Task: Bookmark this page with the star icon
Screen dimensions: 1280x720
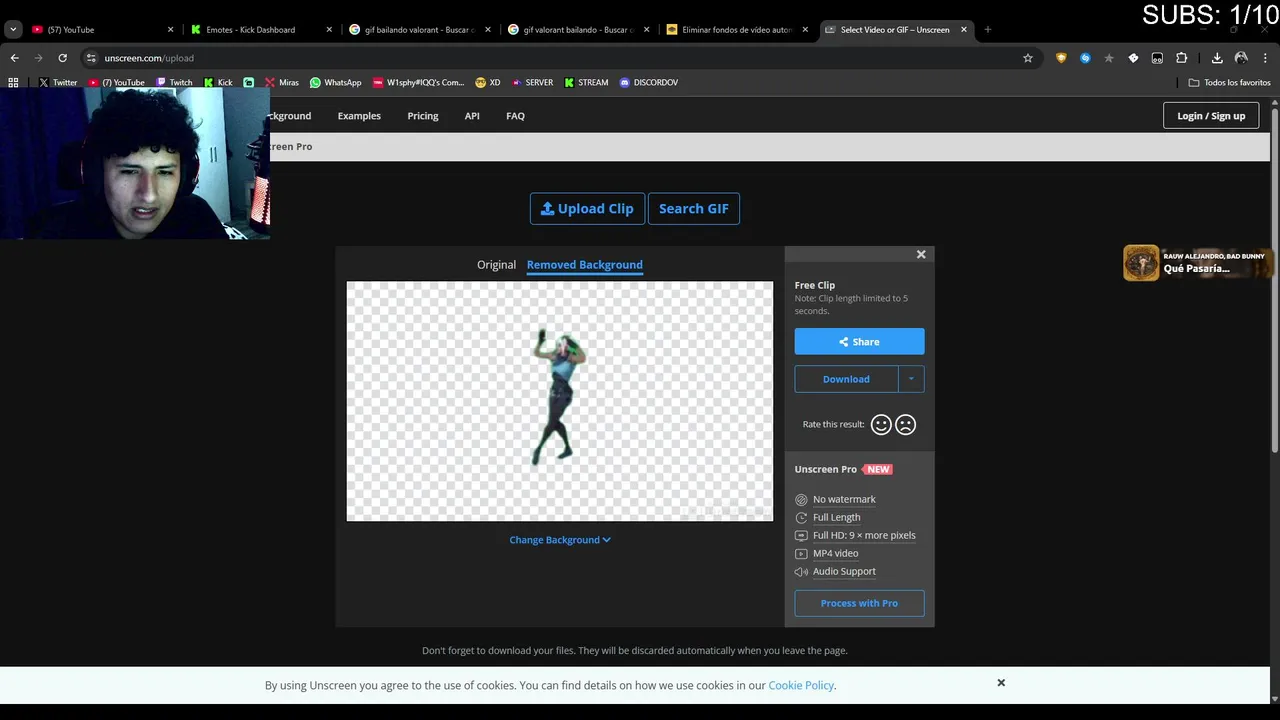Action: pos(1027,58)
